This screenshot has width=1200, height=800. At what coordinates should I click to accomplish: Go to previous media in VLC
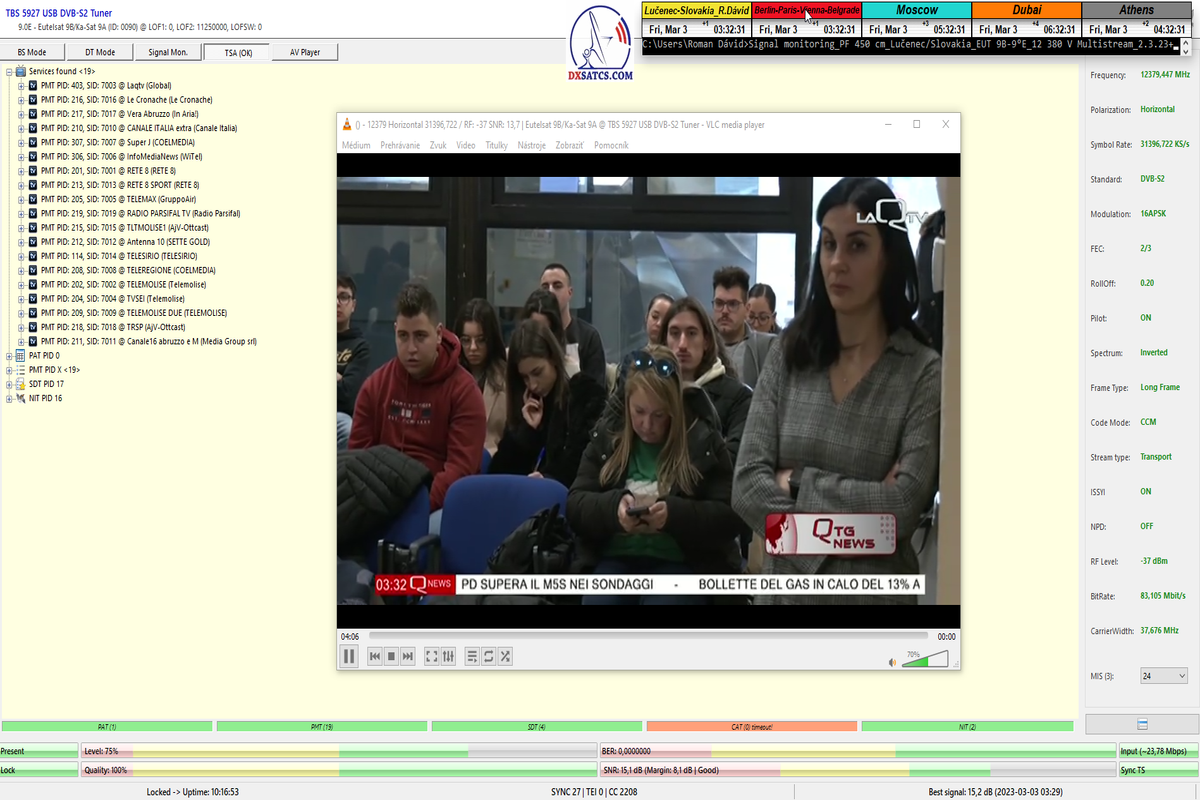(375, 656)
